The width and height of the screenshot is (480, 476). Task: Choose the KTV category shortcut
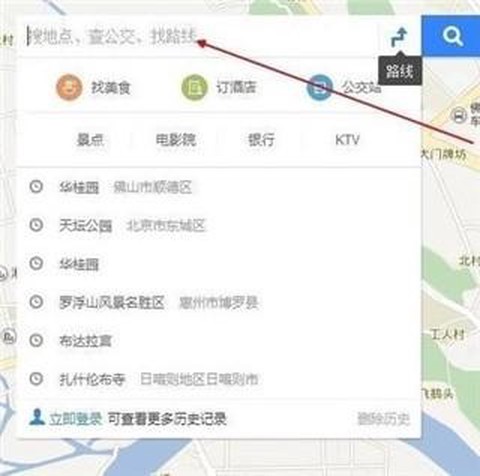click(347, 140)
